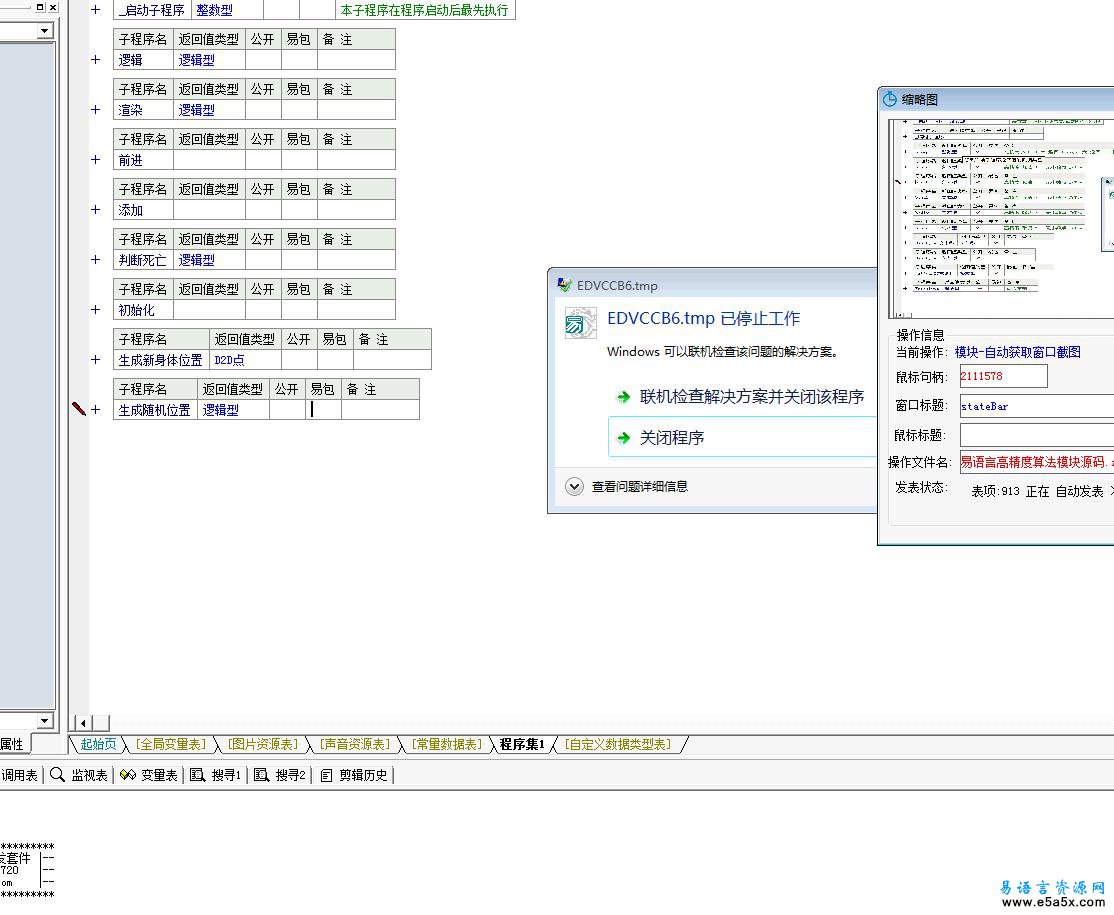Open the 监视表 magnifier icon

coord(58,775)
